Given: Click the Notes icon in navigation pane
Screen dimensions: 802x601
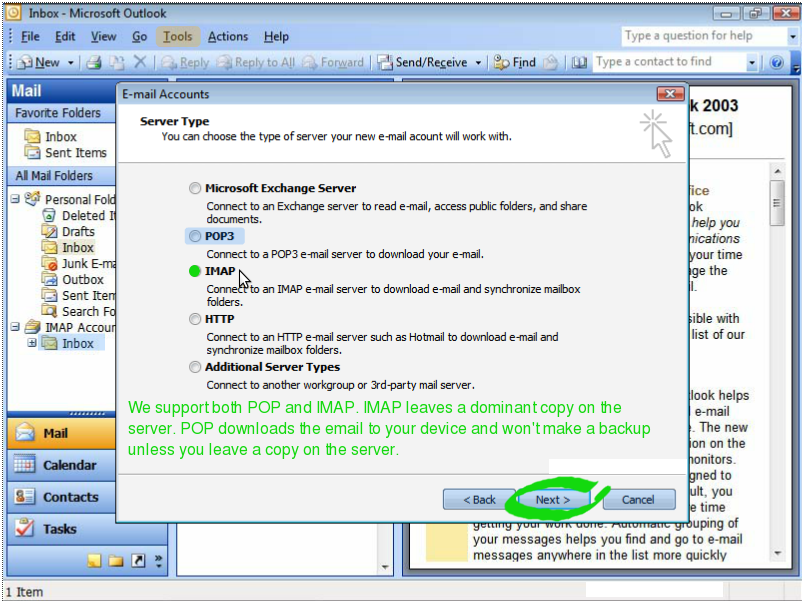Looking at the screenshot, I should click(94, 561).
